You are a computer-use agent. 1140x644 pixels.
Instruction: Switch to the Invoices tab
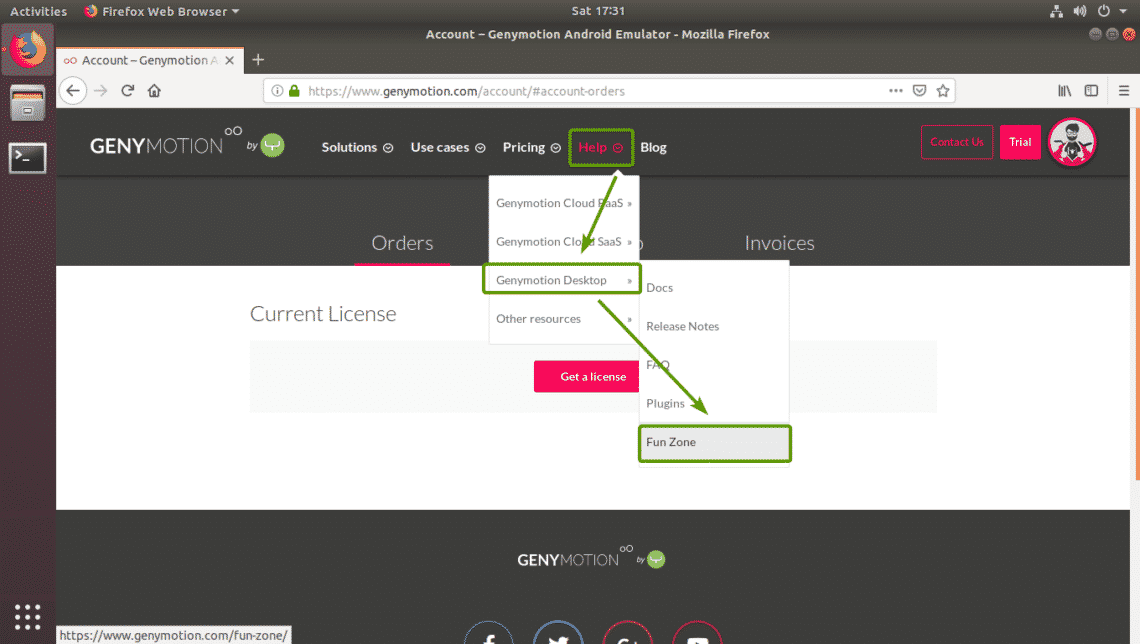point(779,243)
